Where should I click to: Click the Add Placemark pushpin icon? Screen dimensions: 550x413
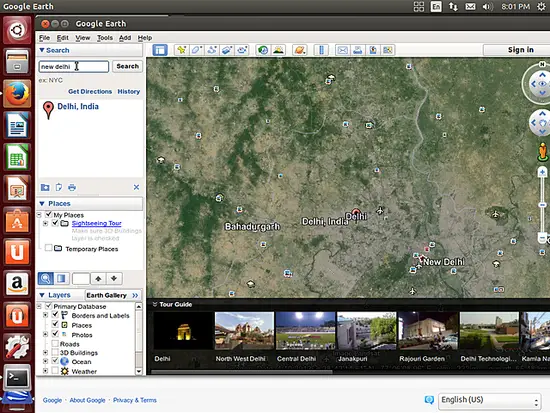click(181, 50)
